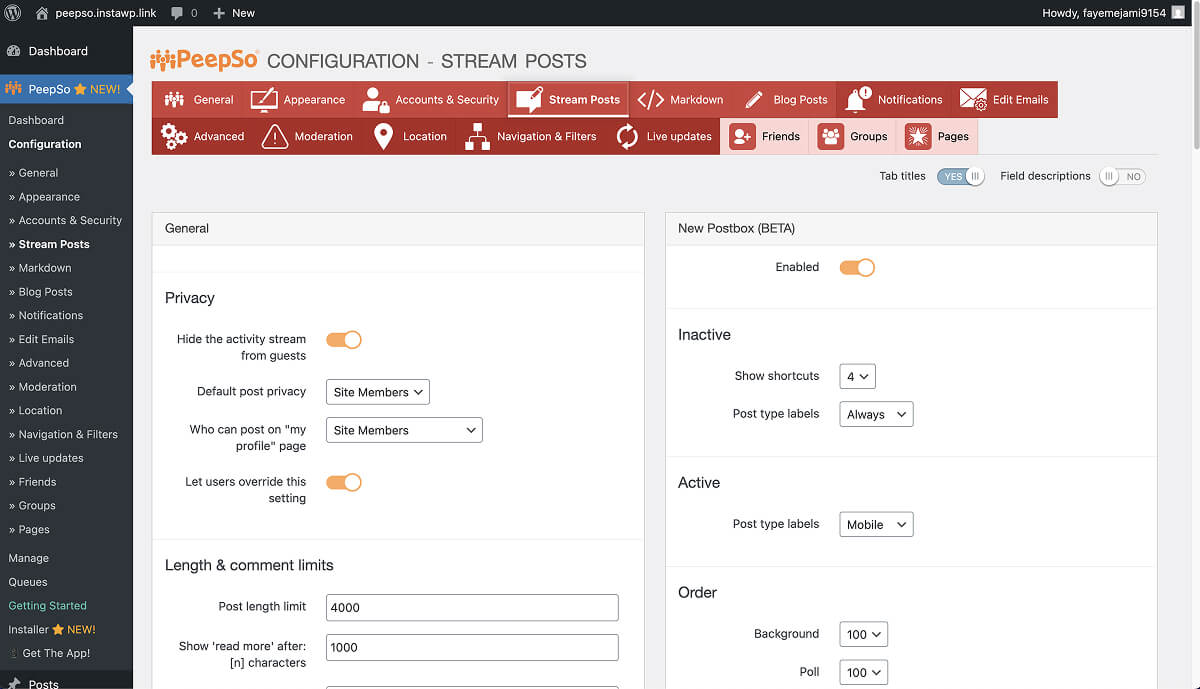Click Show 'read more' after characters field
This screenshot has height=689, width=1200.
point(472,647)
